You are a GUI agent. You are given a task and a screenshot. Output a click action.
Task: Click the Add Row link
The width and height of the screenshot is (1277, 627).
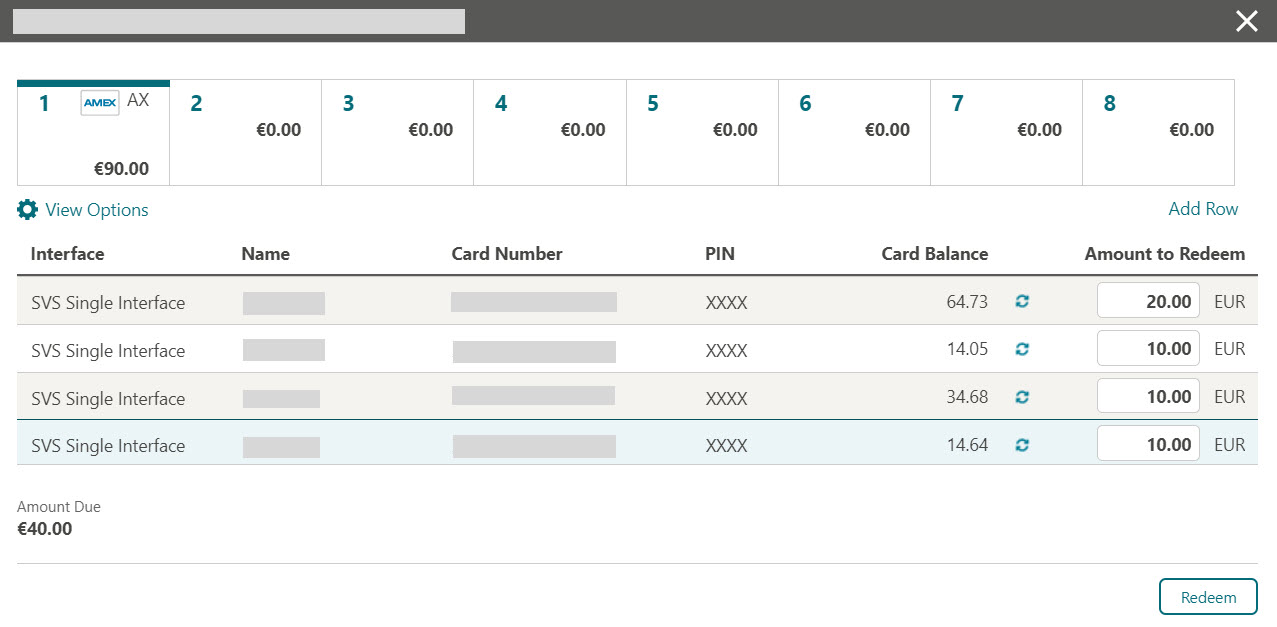[1203, 209]
